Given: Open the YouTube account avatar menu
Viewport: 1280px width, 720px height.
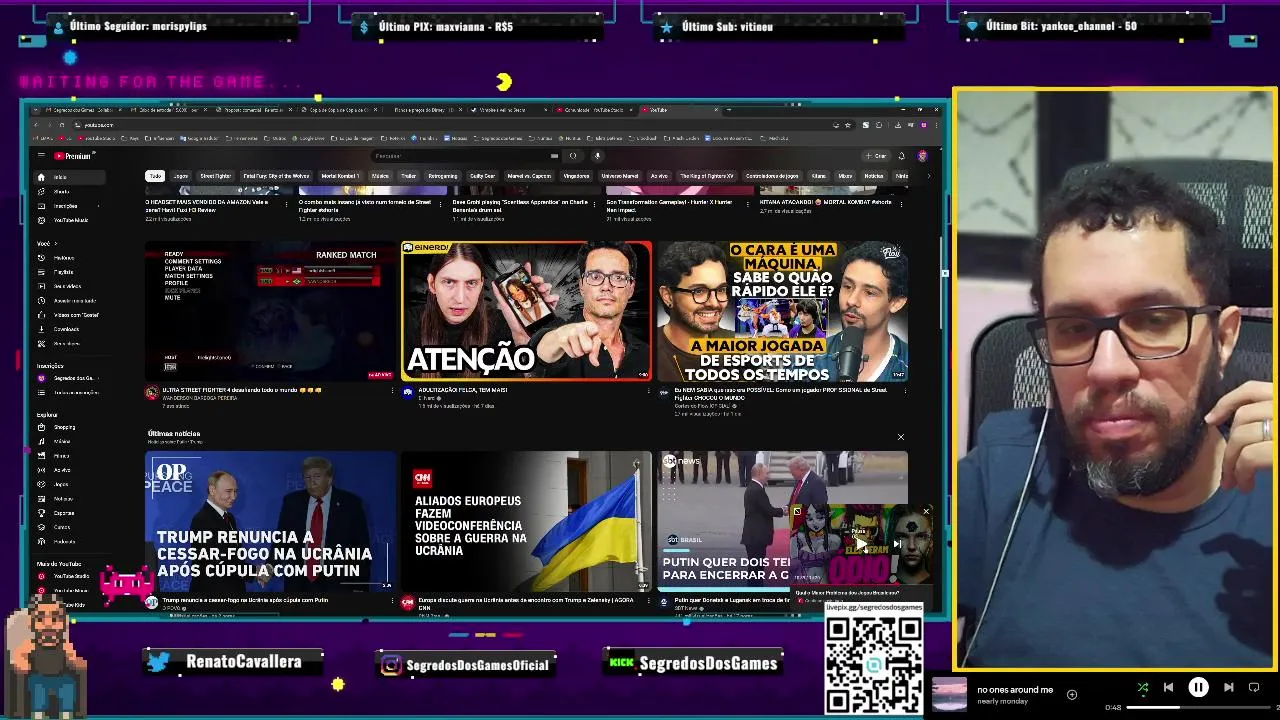Looking at the screenshot, I should (922, 156).
